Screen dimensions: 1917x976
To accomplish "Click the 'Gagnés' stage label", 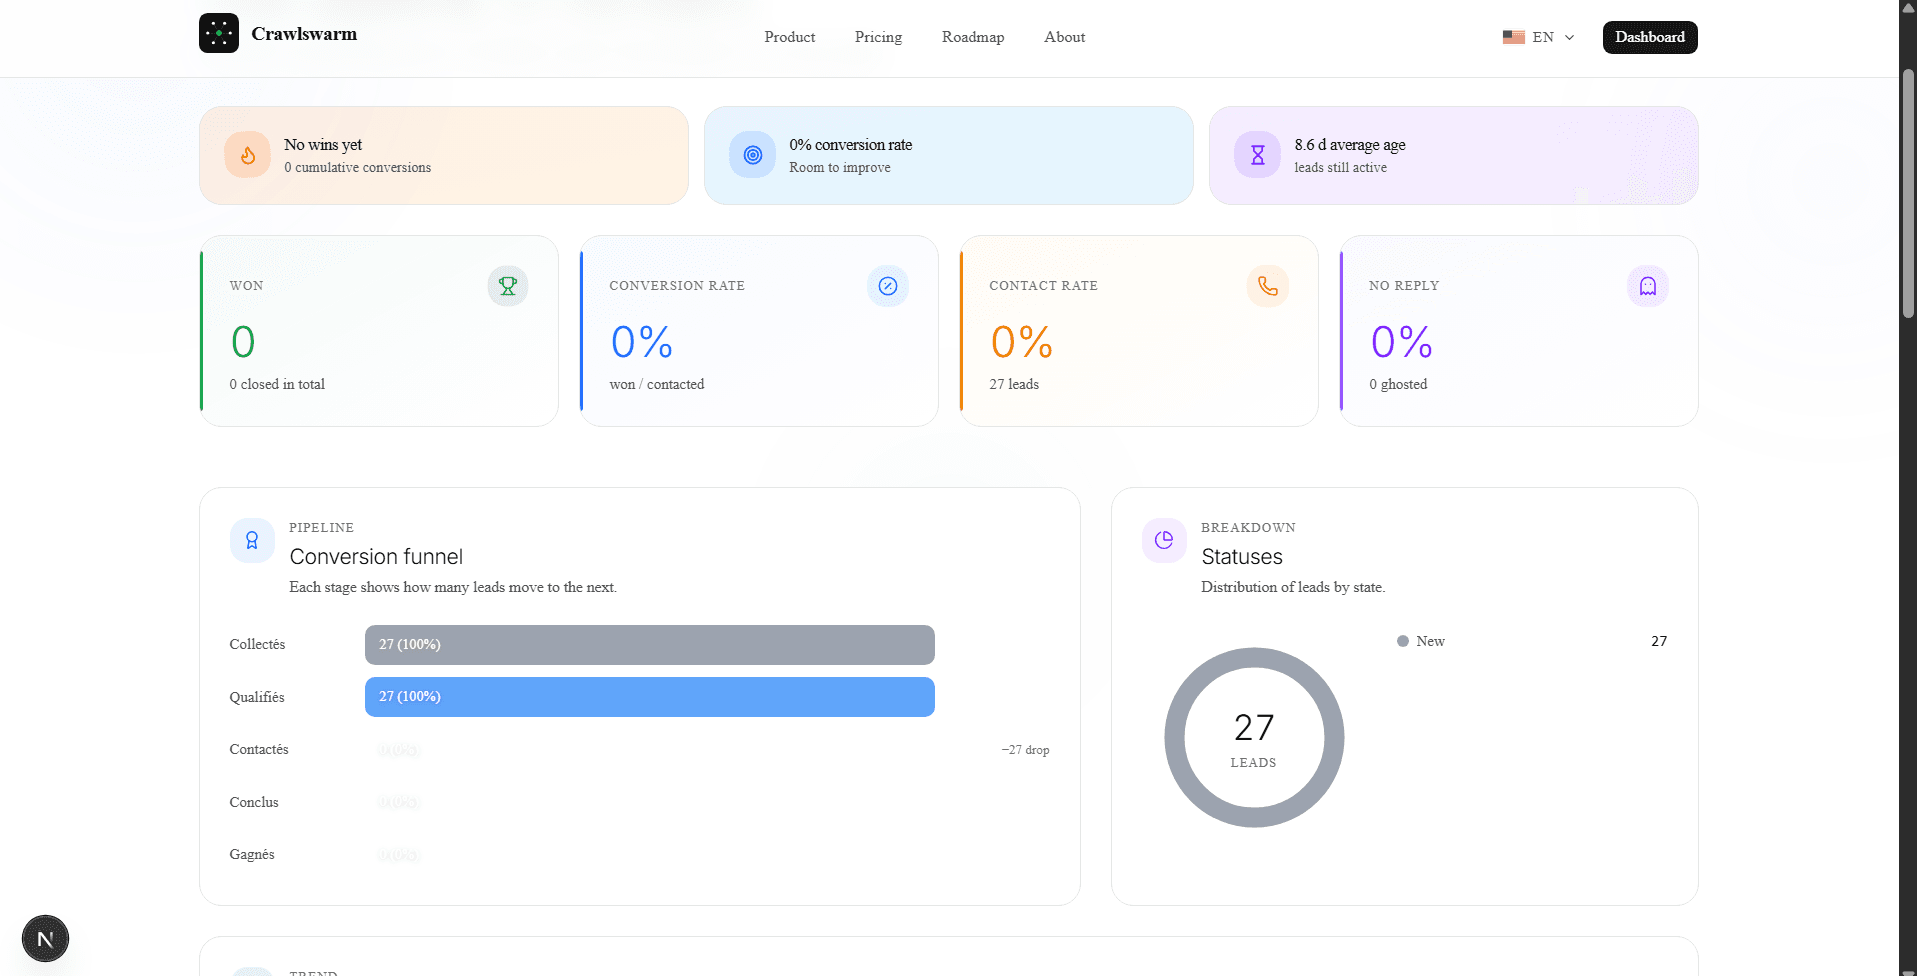I will coord(252,854).
